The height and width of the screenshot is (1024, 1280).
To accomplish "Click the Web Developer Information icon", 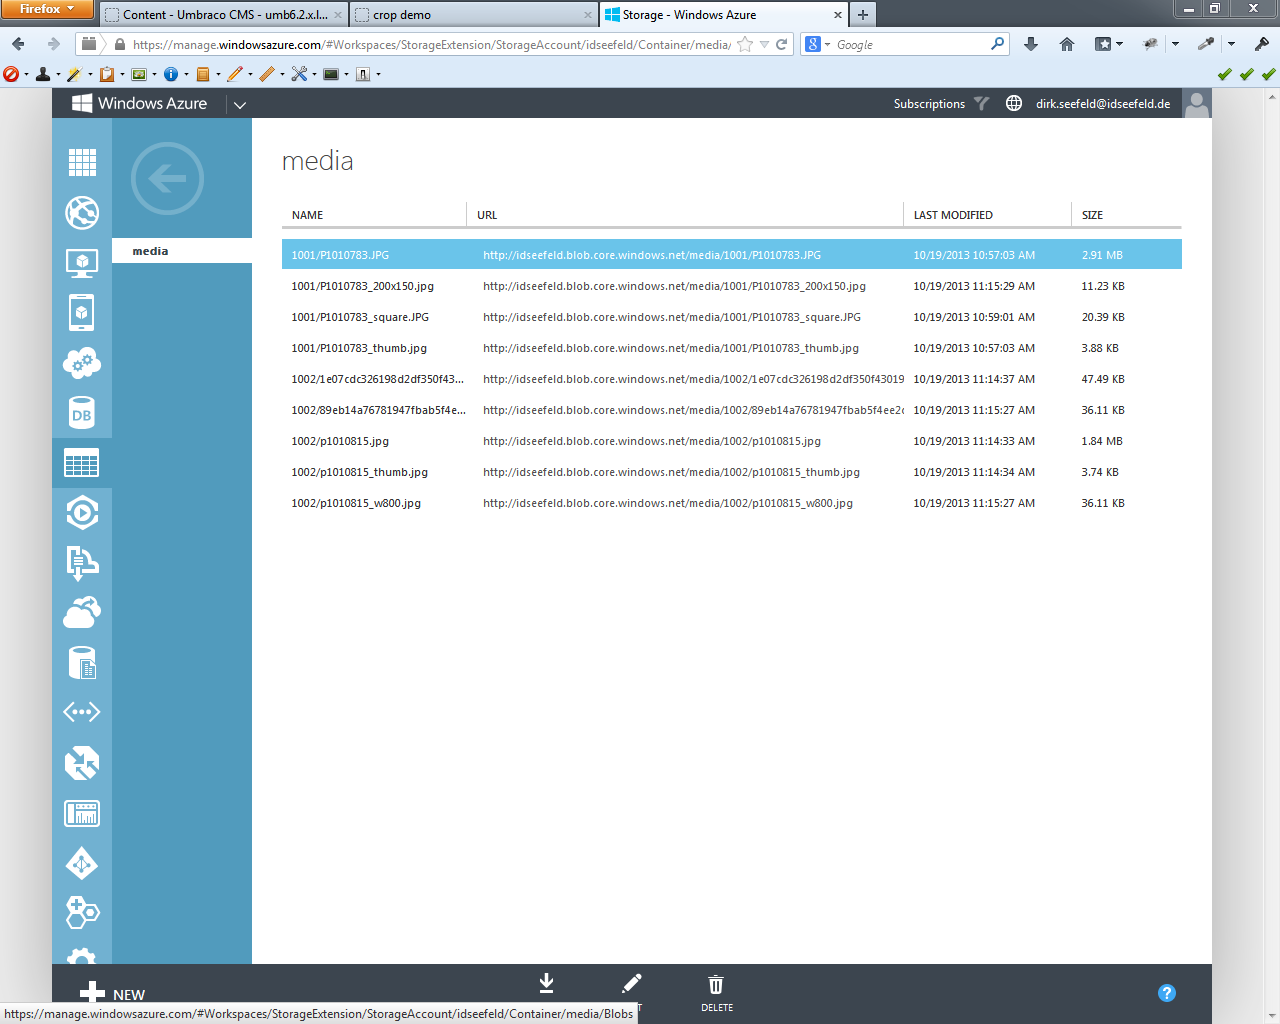I will [x=171, y=74].
